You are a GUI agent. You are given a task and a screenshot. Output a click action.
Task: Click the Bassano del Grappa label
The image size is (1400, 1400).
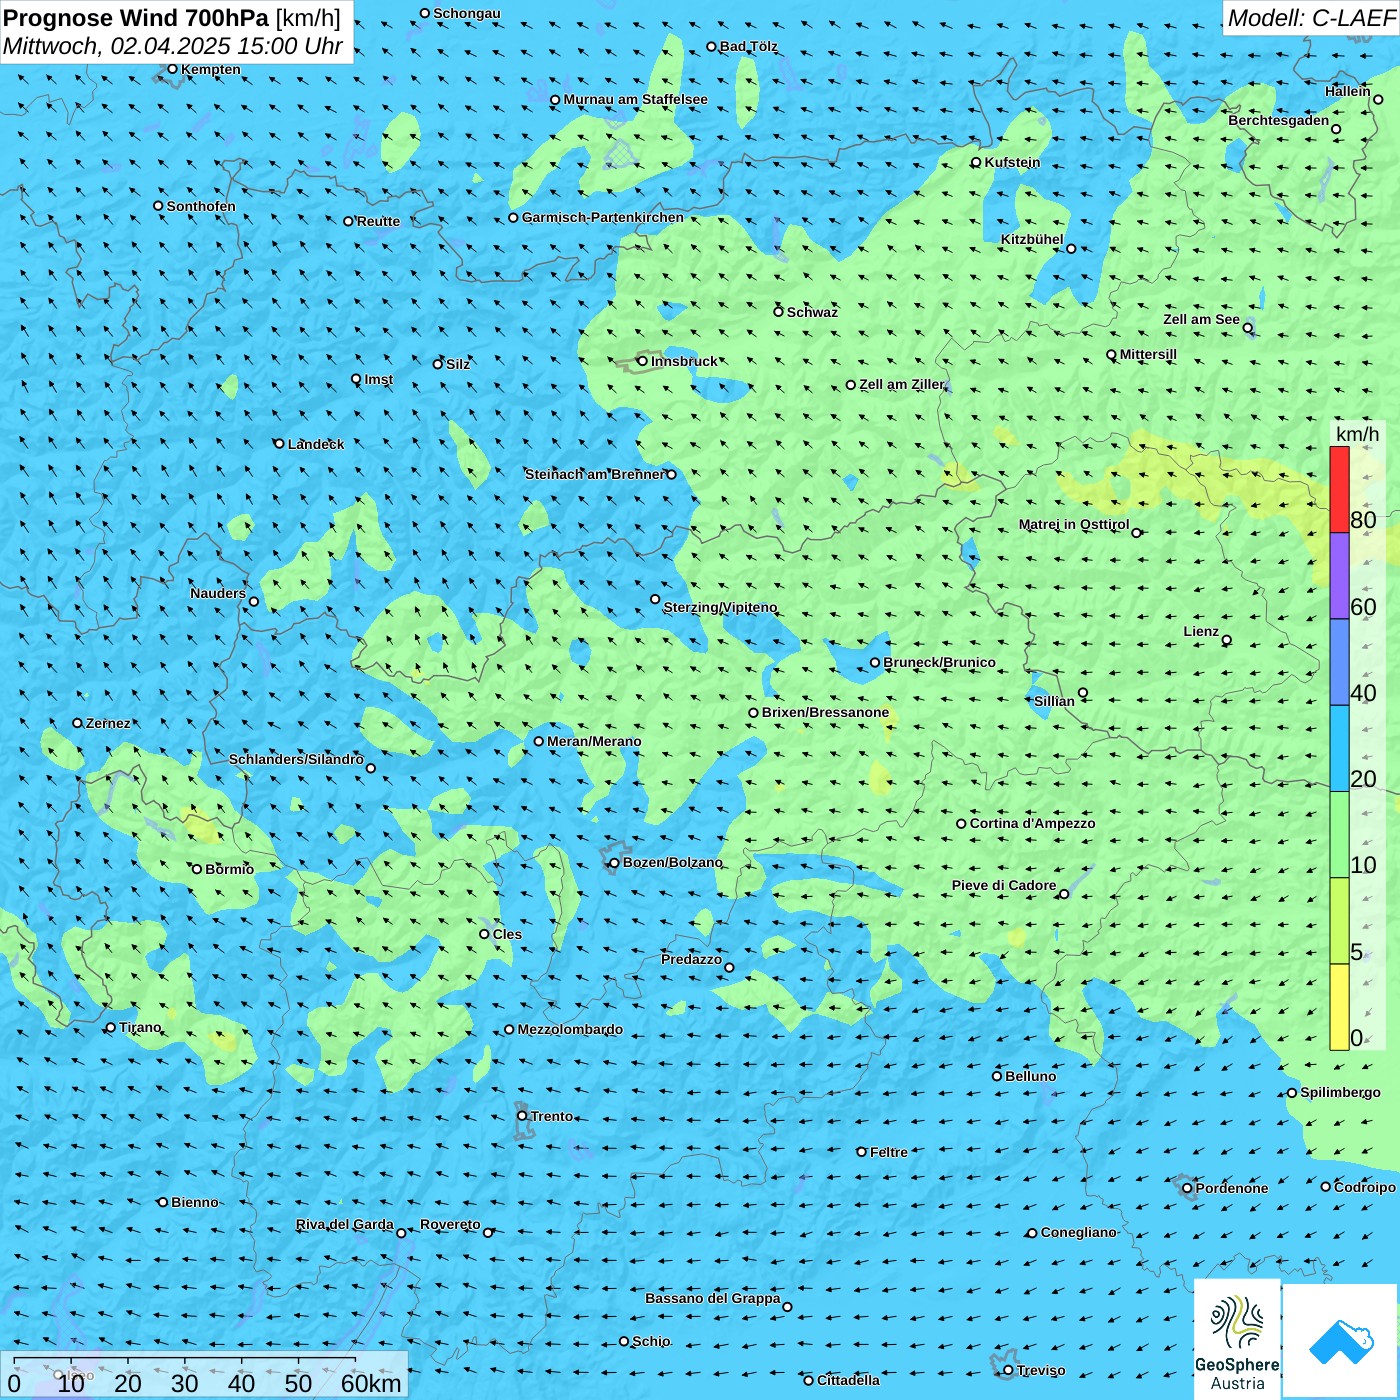click(x=712, y=1298)
